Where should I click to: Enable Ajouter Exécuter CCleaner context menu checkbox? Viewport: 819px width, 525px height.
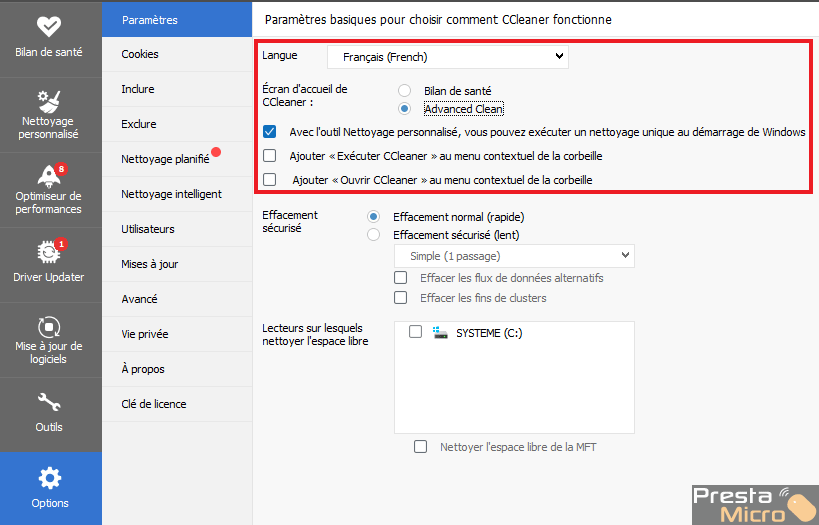pos(270,156)
